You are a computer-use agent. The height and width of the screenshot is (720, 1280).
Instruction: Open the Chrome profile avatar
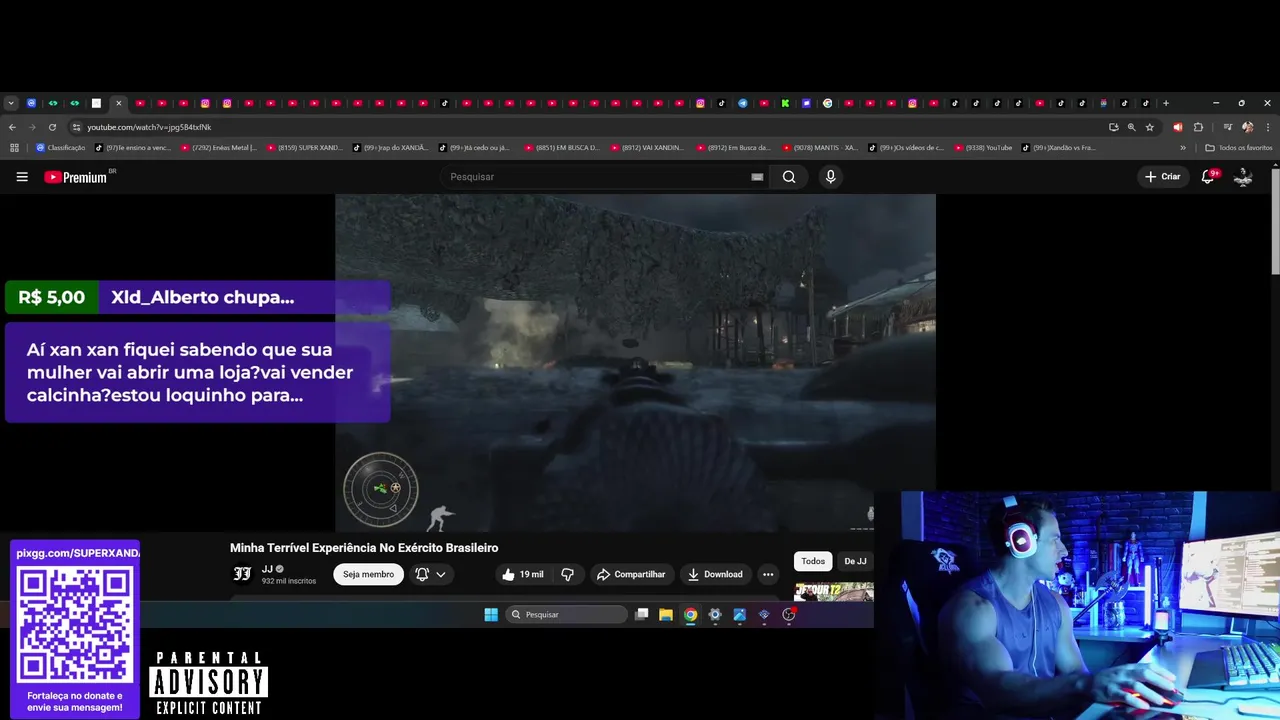[x=1247, y=127]
